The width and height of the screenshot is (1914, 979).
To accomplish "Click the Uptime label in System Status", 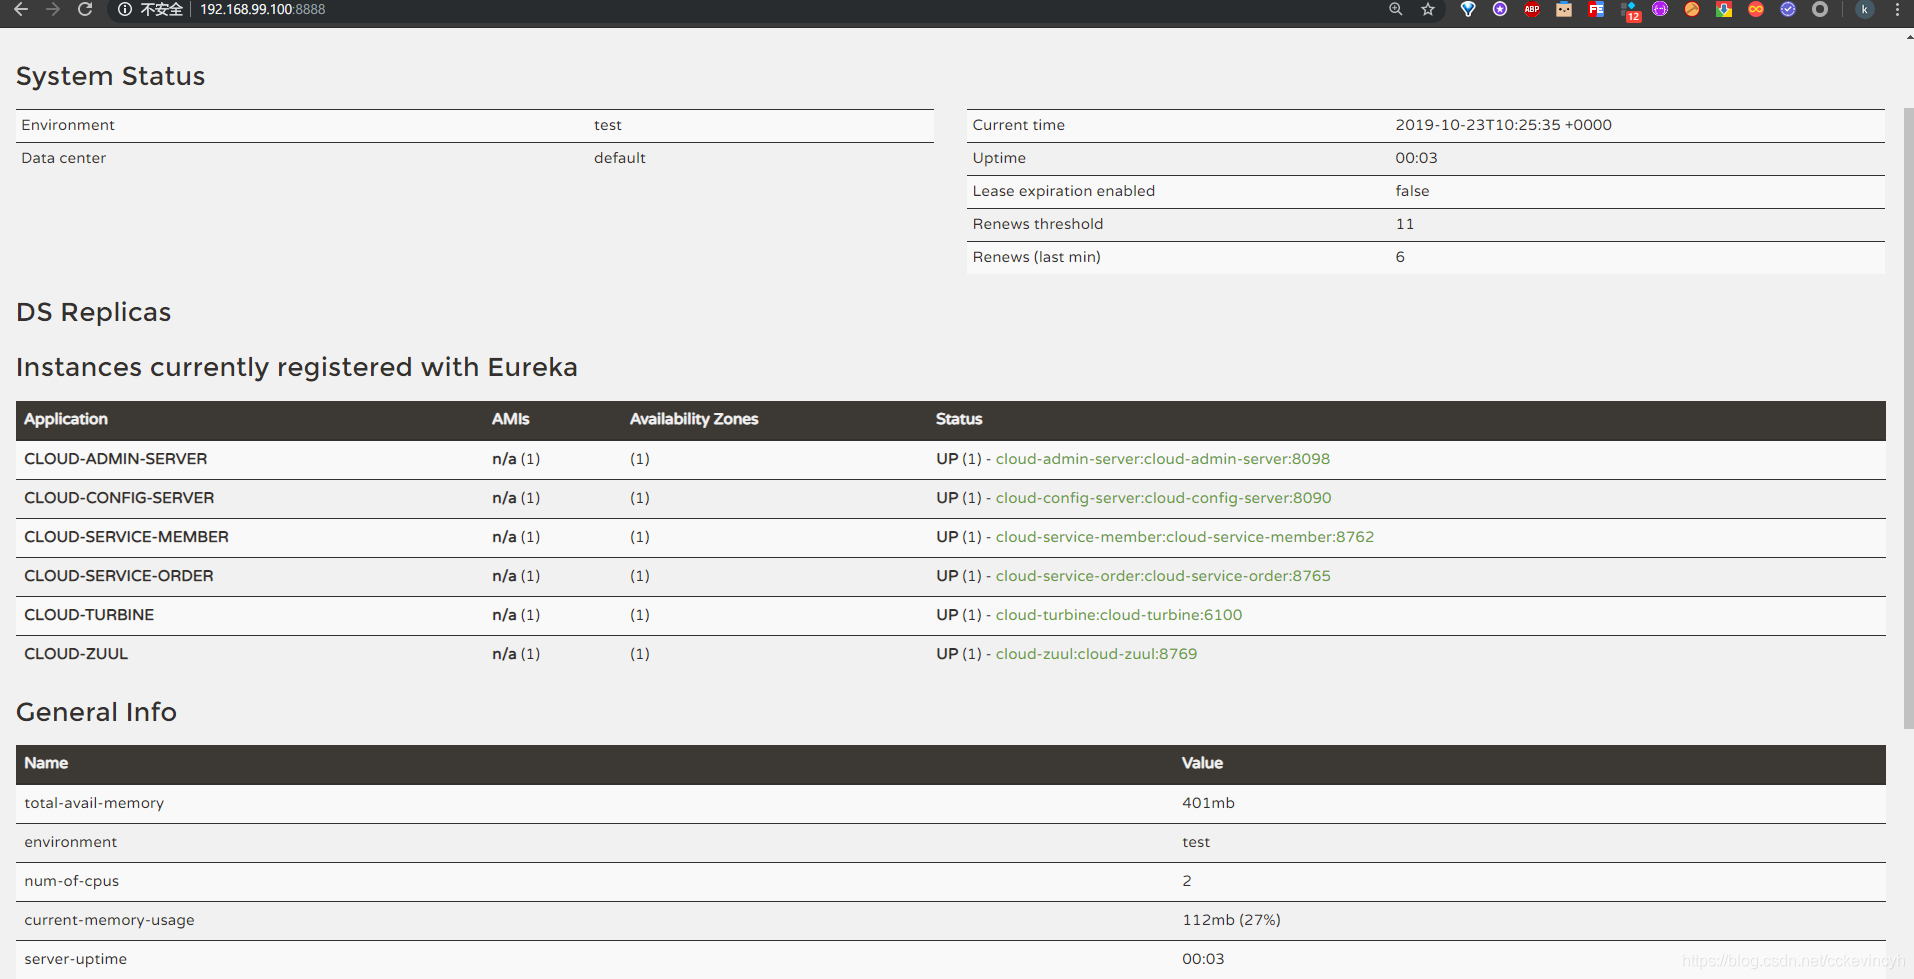I will [x=999, y=158].
